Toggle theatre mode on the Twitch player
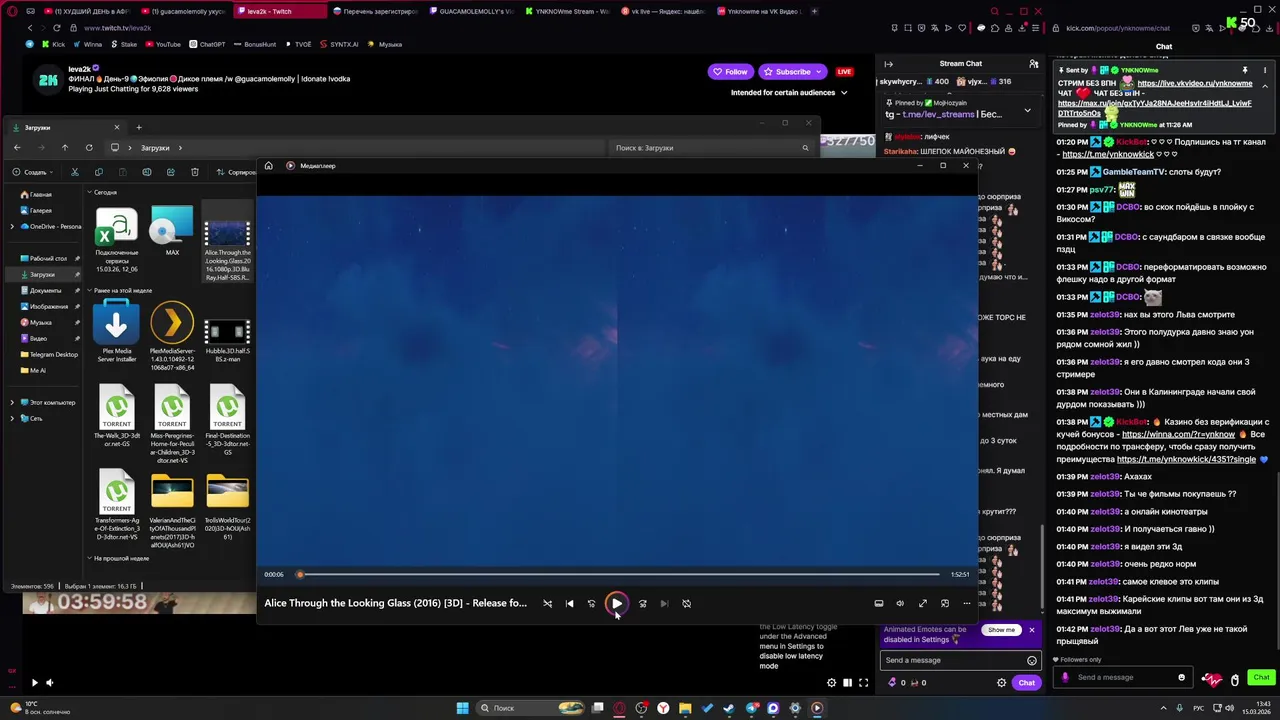The image size is (1280, 720). (x=847, y=683)
